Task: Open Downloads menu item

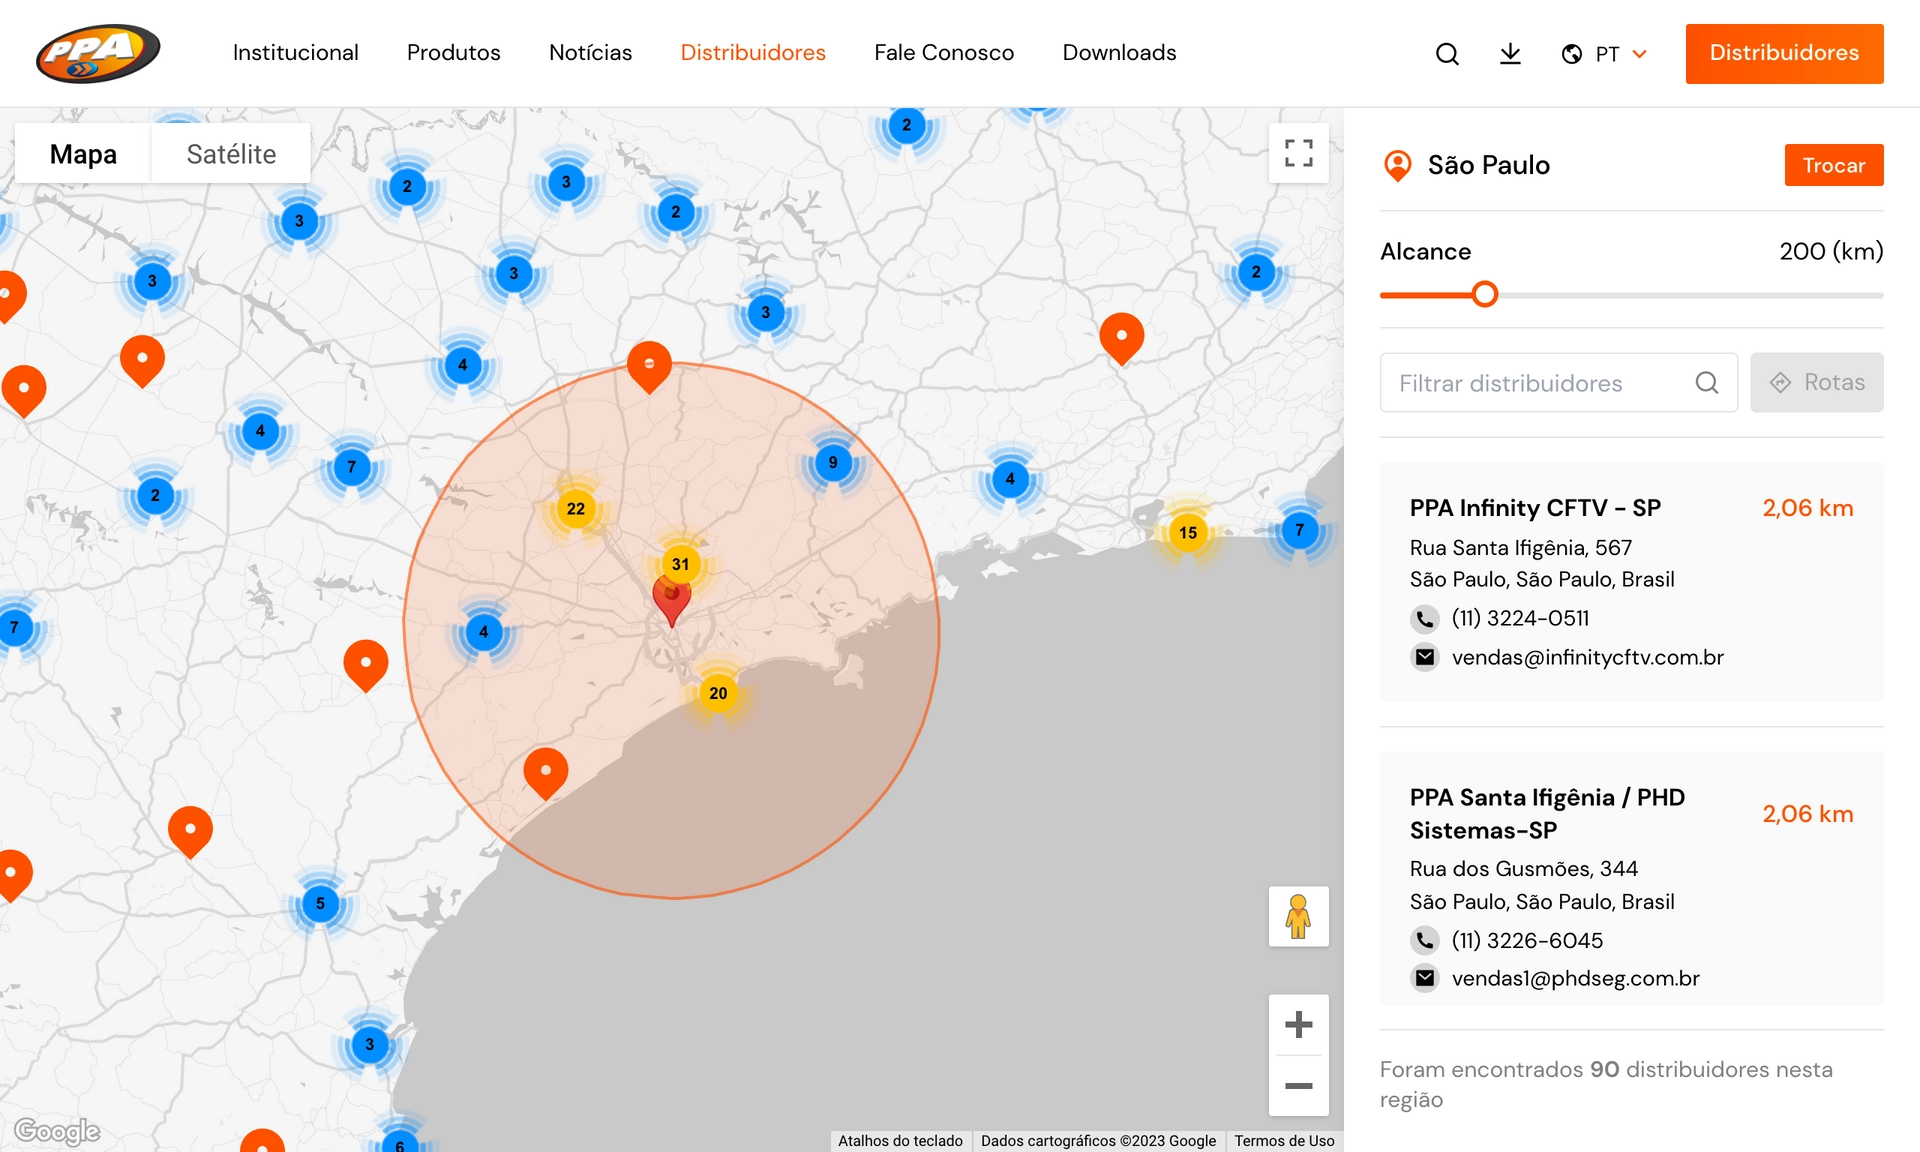Action: tap(1119, 53)
